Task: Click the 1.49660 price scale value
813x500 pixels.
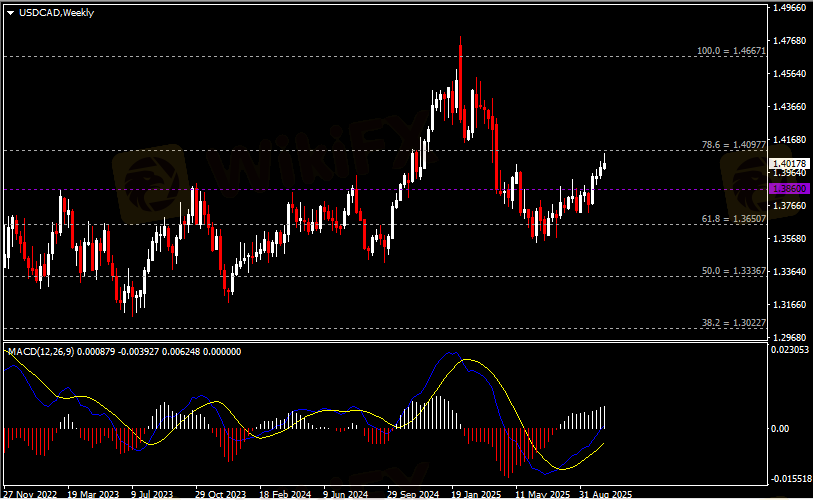Action: click(789, 8)
